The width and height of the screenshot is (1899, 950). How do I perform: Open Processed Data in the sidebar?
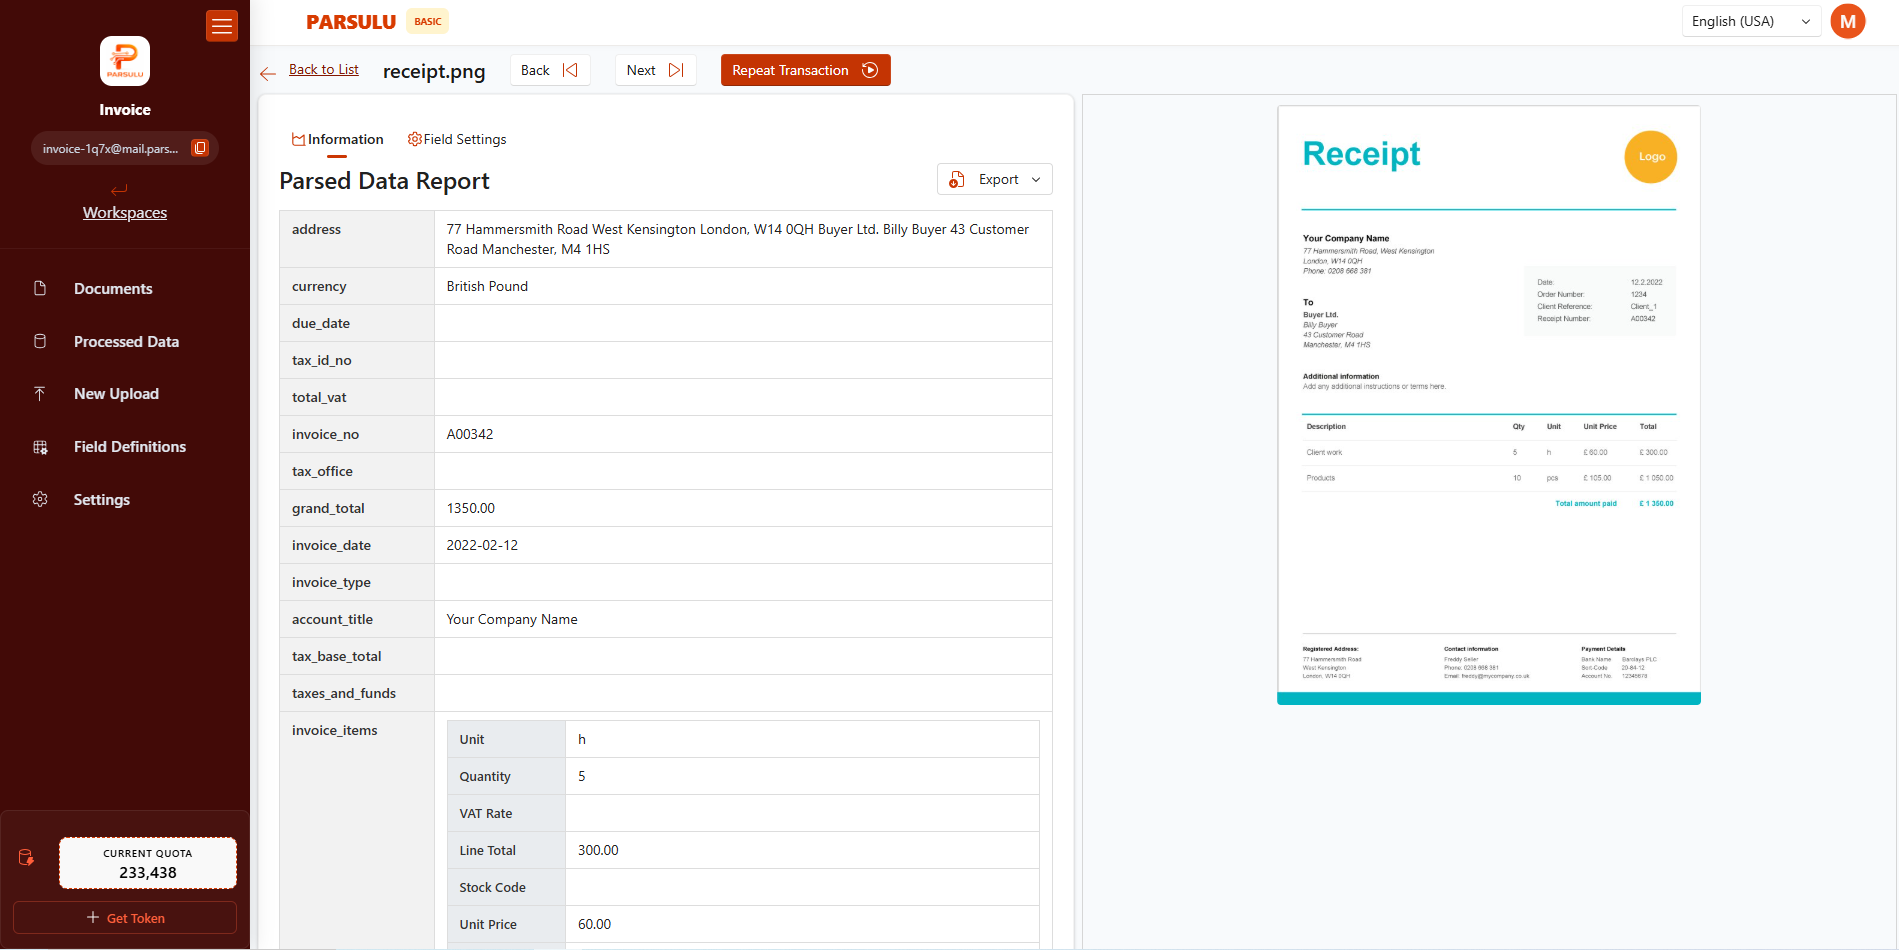coord(126,341)
